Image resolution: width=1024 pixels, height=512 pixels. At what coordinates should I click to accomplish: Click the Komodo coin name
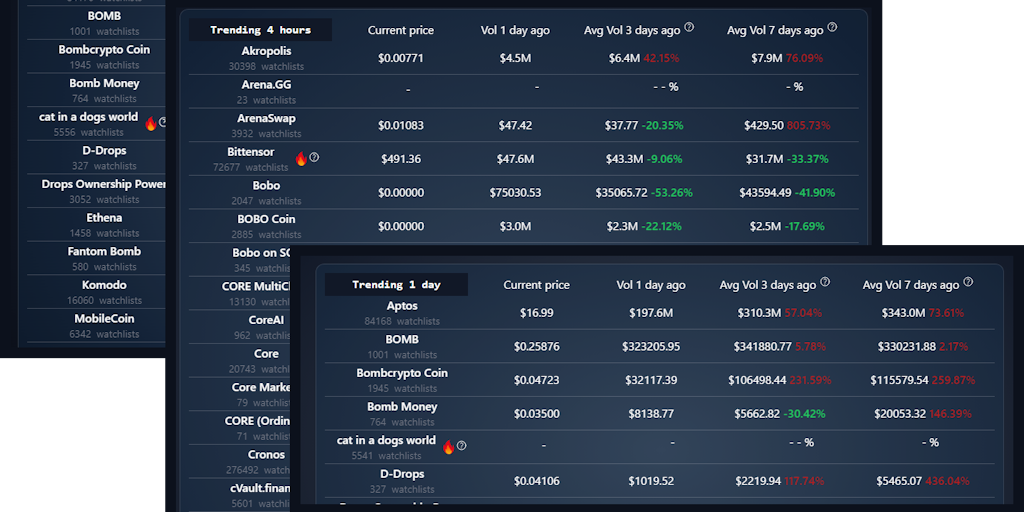coord(104,285)
